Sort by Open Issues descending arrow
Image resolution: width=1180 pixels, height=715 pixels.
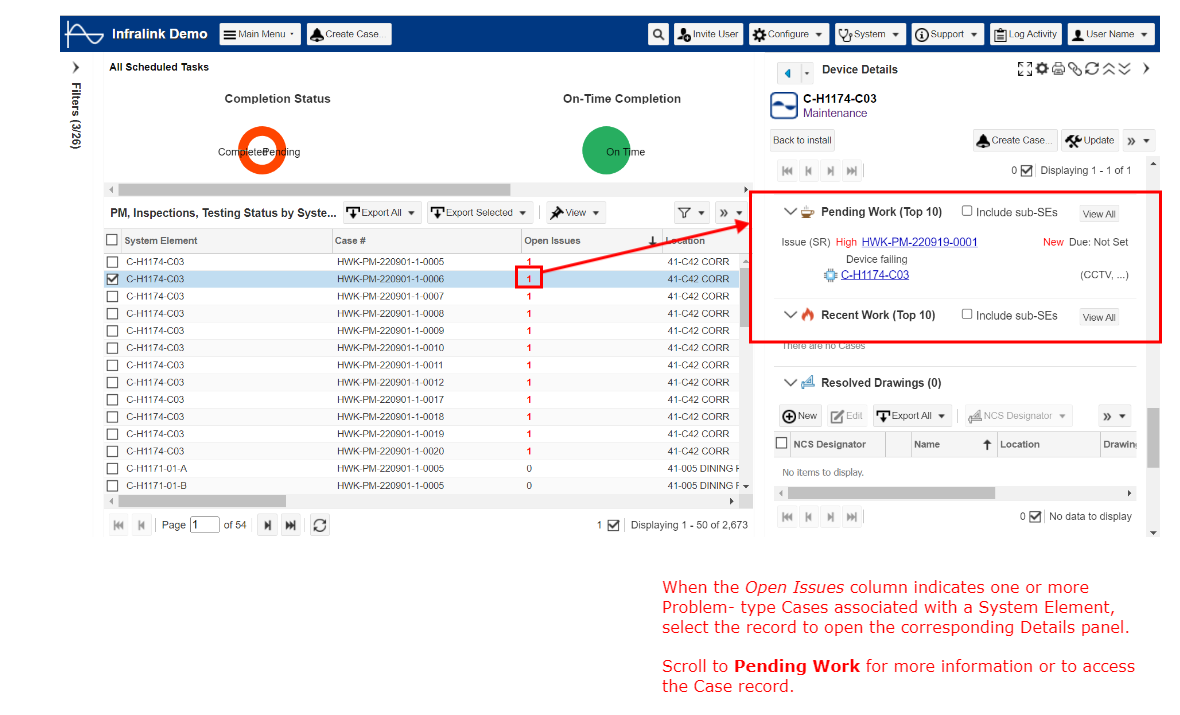pos(652,241)
